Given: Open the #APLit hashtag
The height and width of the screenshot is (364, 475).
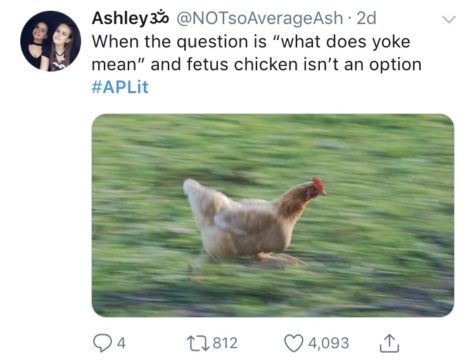Looking at the screenshot, I should click(120, 87).
